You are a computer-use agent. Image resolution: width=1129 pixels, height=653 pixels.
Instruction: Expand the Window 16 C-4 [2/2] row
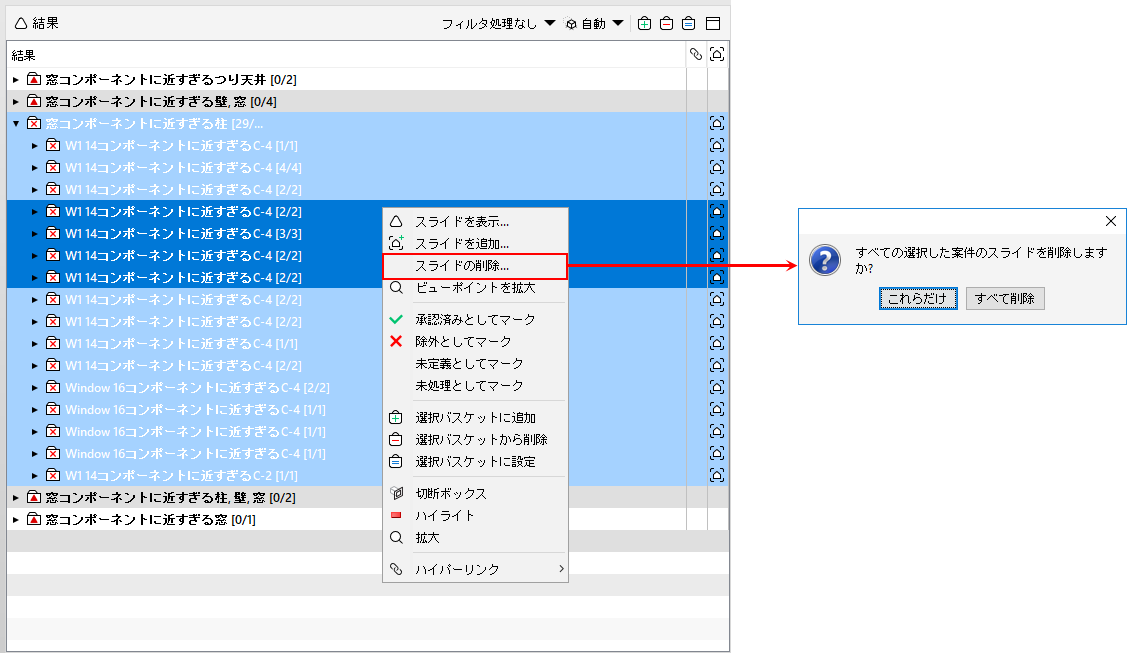pyautogui.click(x=35, y=387)
